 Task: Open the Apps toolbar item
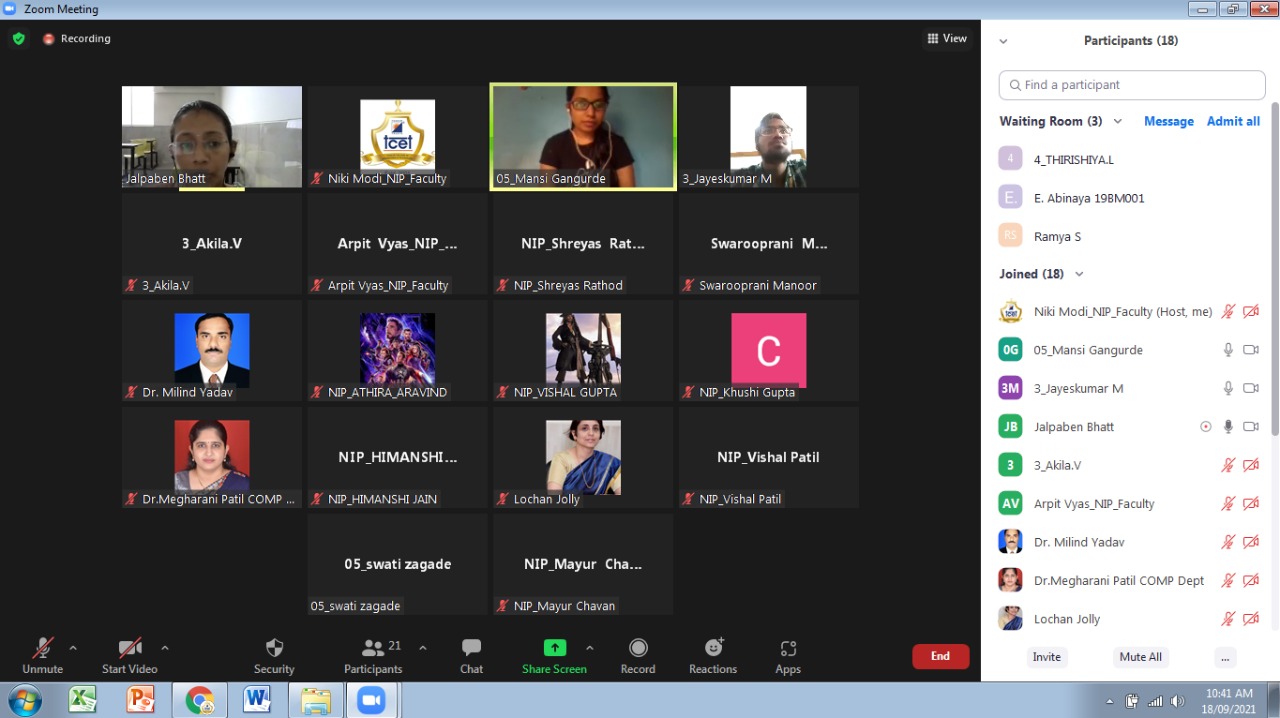coord(788,656)
